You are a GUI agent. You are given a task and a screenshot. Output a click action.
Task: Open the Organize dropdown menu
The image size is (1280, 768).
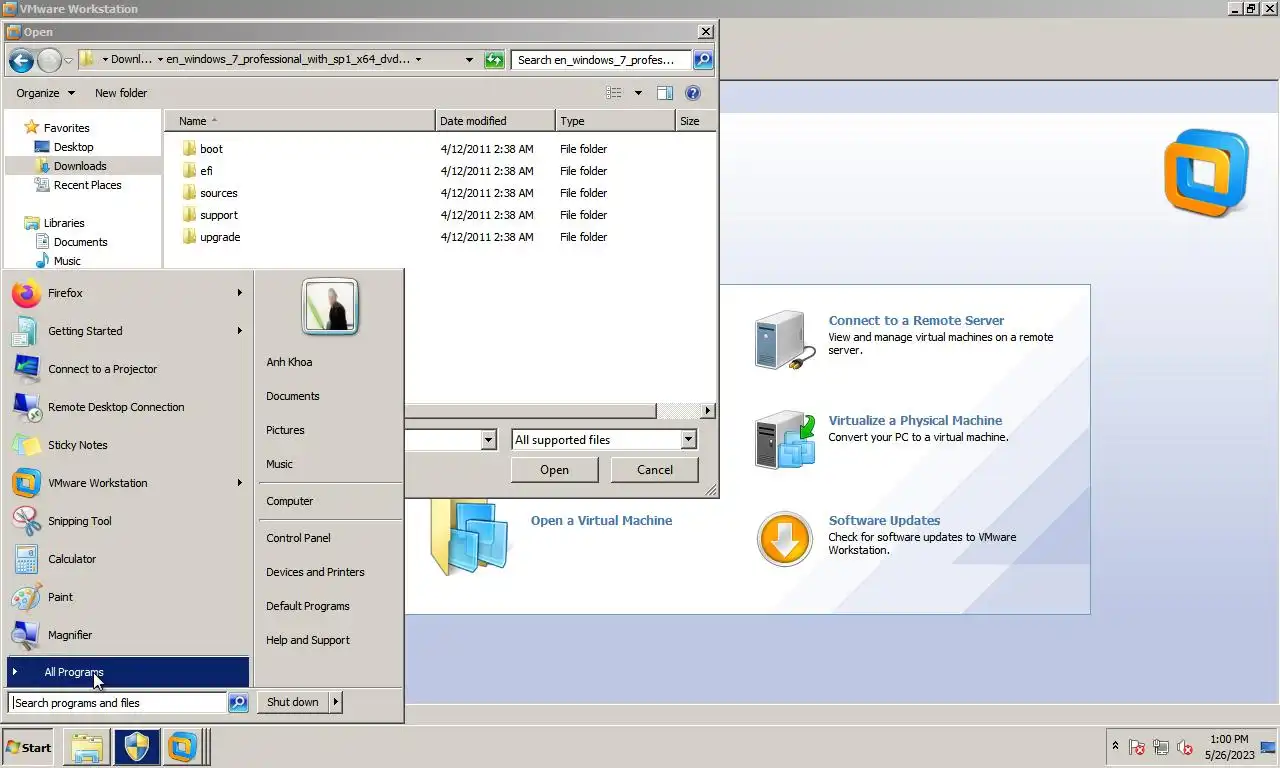[x=45, y=93]
